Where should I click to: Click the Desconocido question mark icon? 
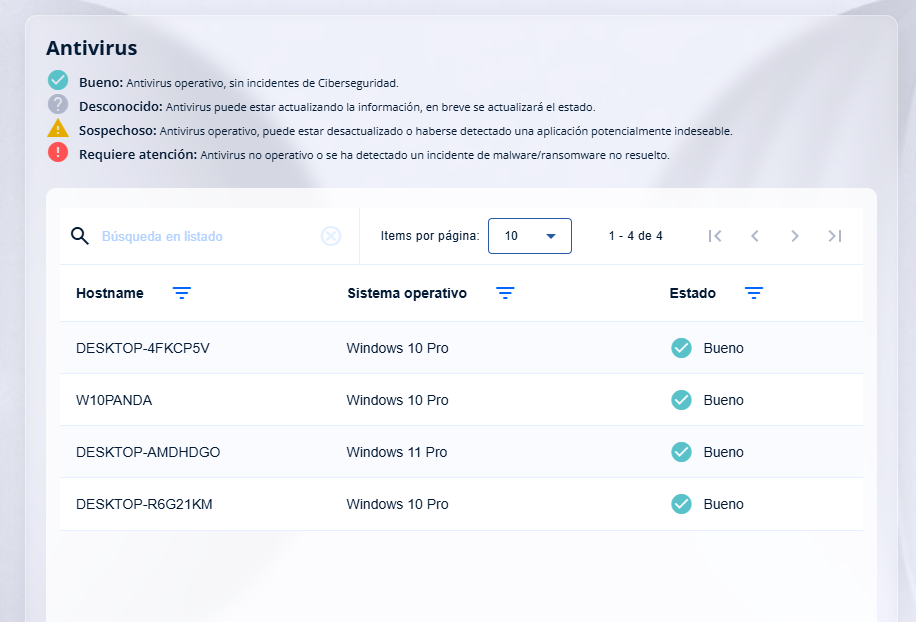[58, 104]
